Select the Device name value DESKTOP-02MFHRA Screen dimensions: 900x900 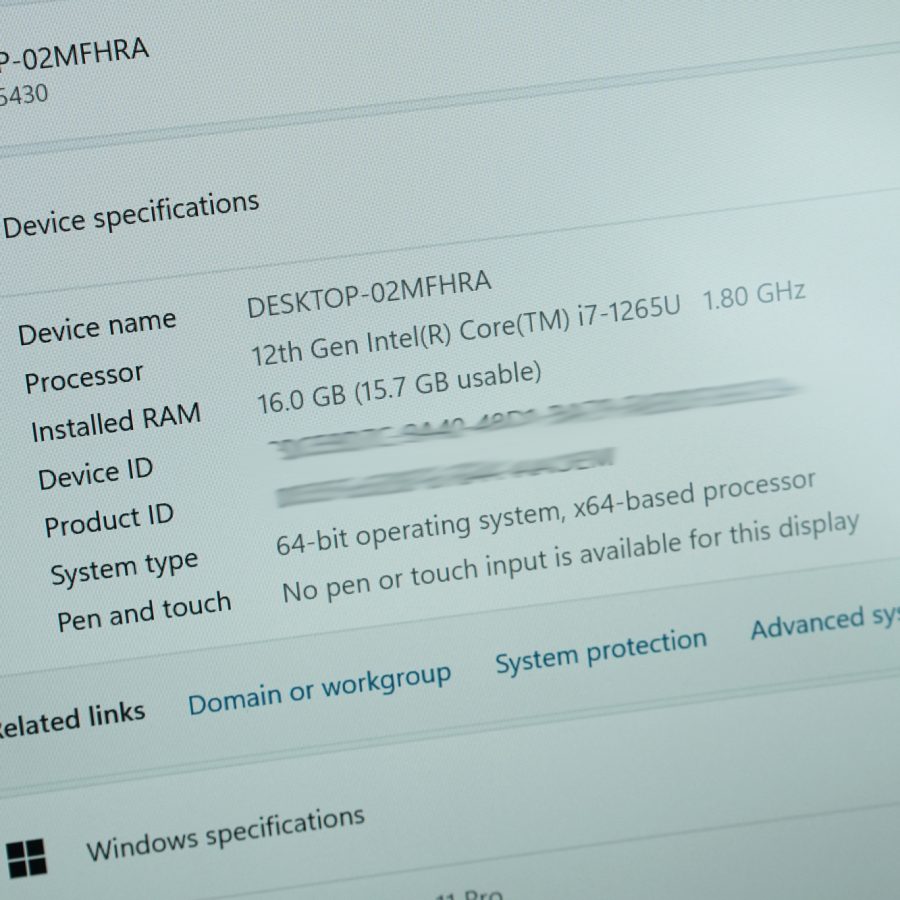(x=369, y=294)
